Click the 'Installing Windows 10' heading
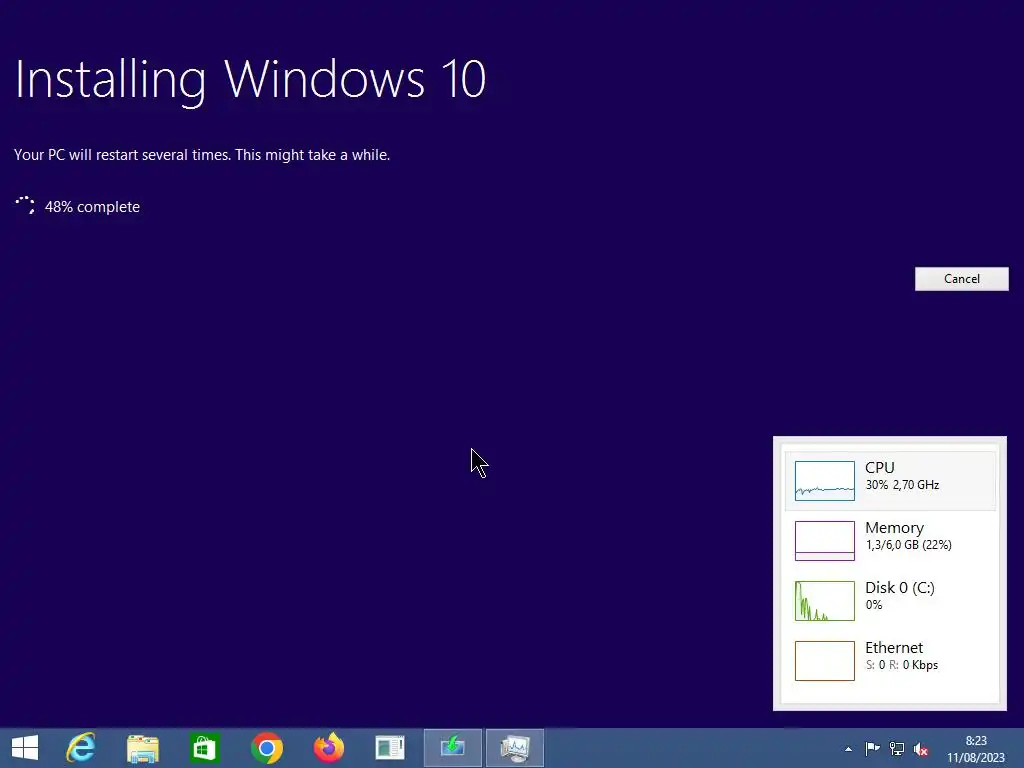Viewport: 1024px width, 768px height. pyautogui.click(x=250, y=80)
